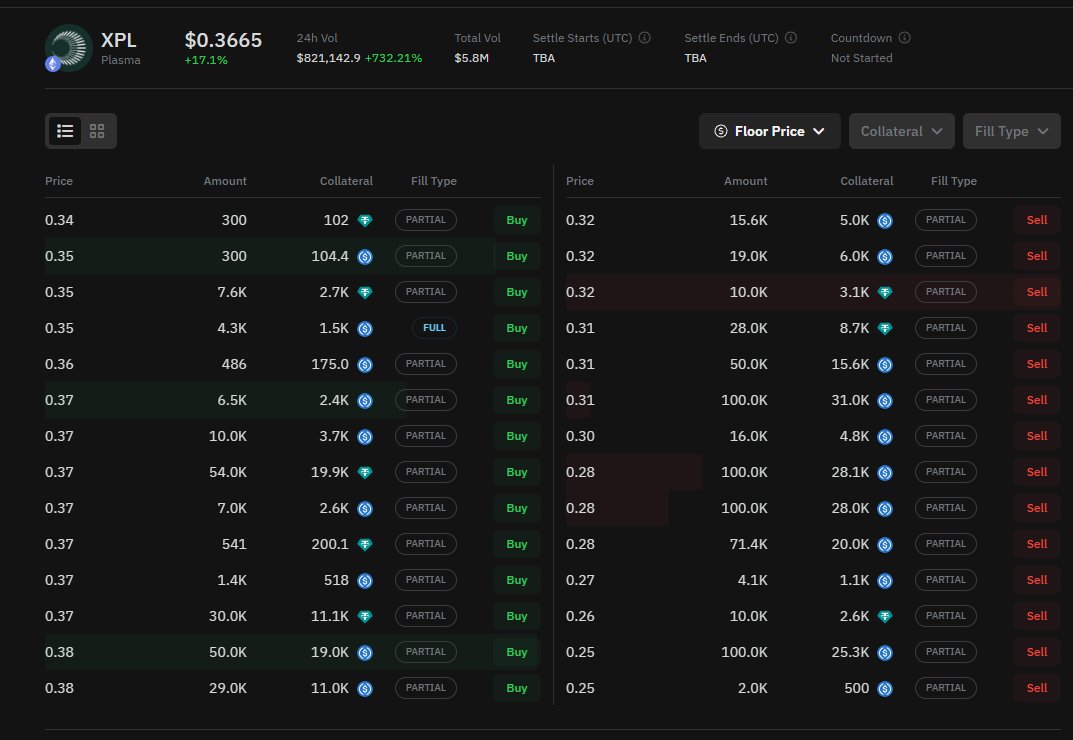Click USDT icon beside 2.6K sell-side collateral
This screenshot has height=740, width=1073.
point(885,617)
